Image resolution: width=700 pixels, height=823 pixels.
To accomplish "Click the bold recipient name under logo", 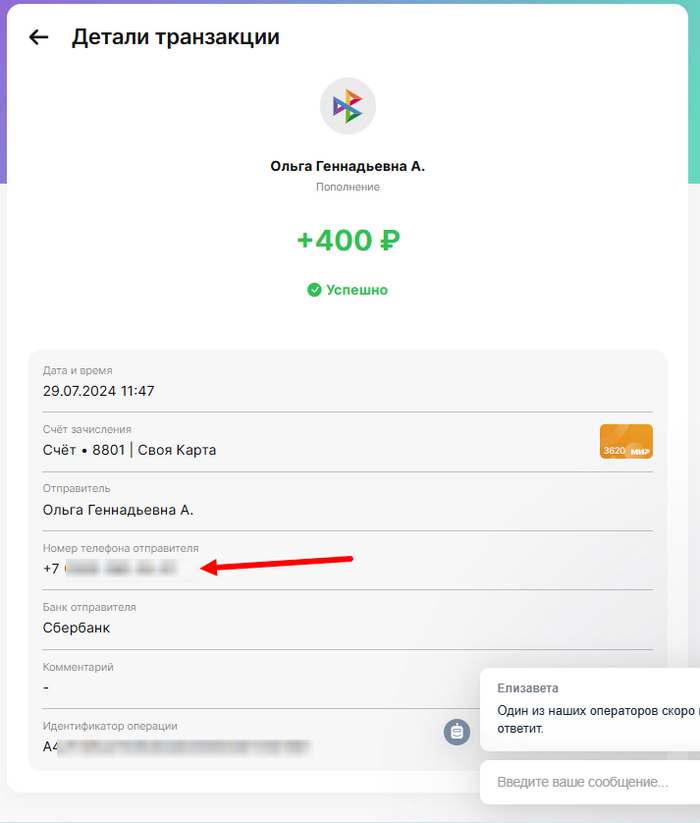I will pyautogui.click(x=348, y=166).
